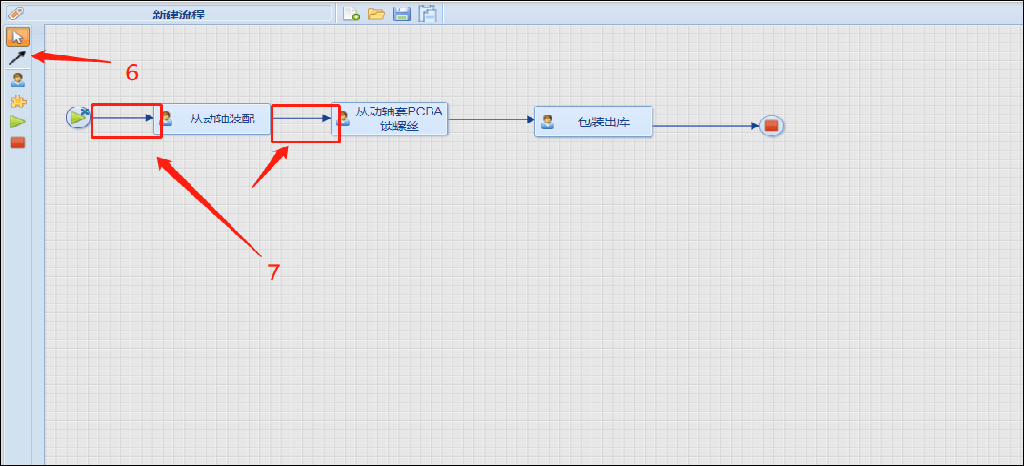Click the clipboard paste toolbar icon
The image size is (1024, 466).
click(427, 13)
